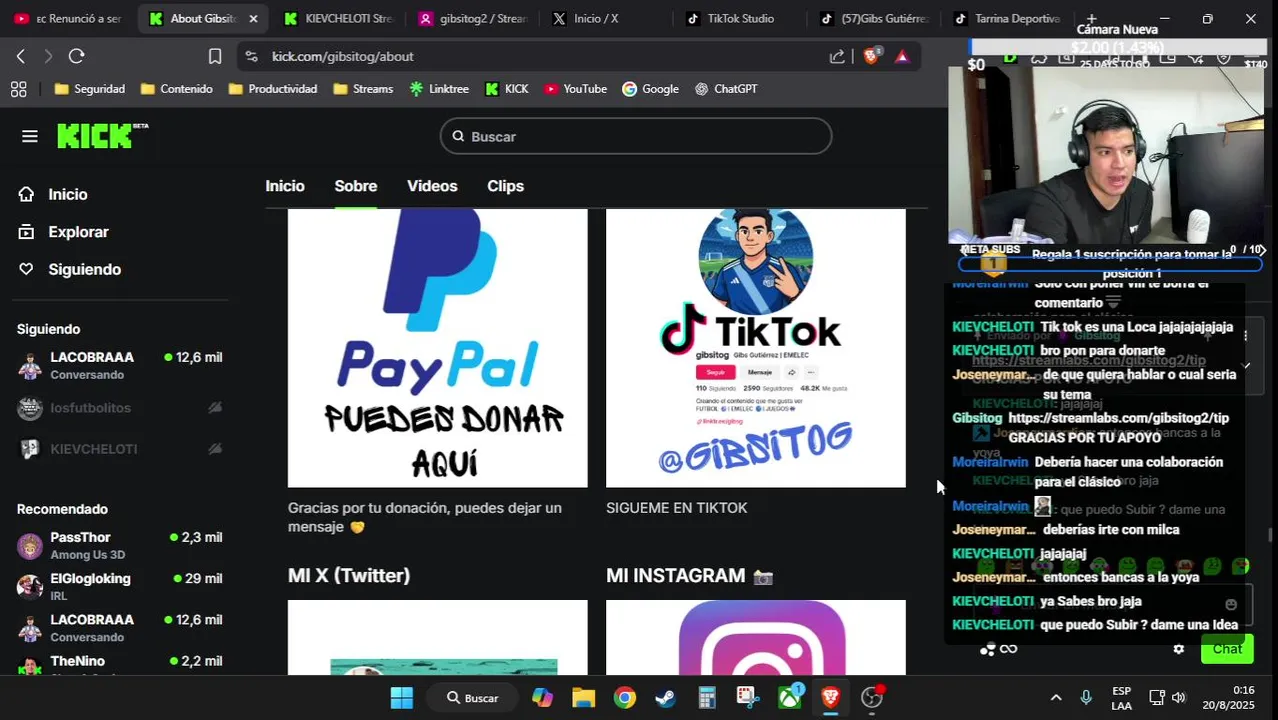Open the Contenido bookmarks folder
Screen dimensions: 1278x720
[x=177, y=89]
